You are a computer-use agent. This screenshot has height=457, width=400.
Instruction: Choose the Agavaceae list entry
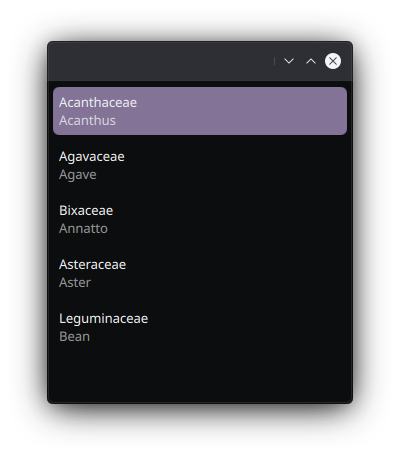click(200, 165)
